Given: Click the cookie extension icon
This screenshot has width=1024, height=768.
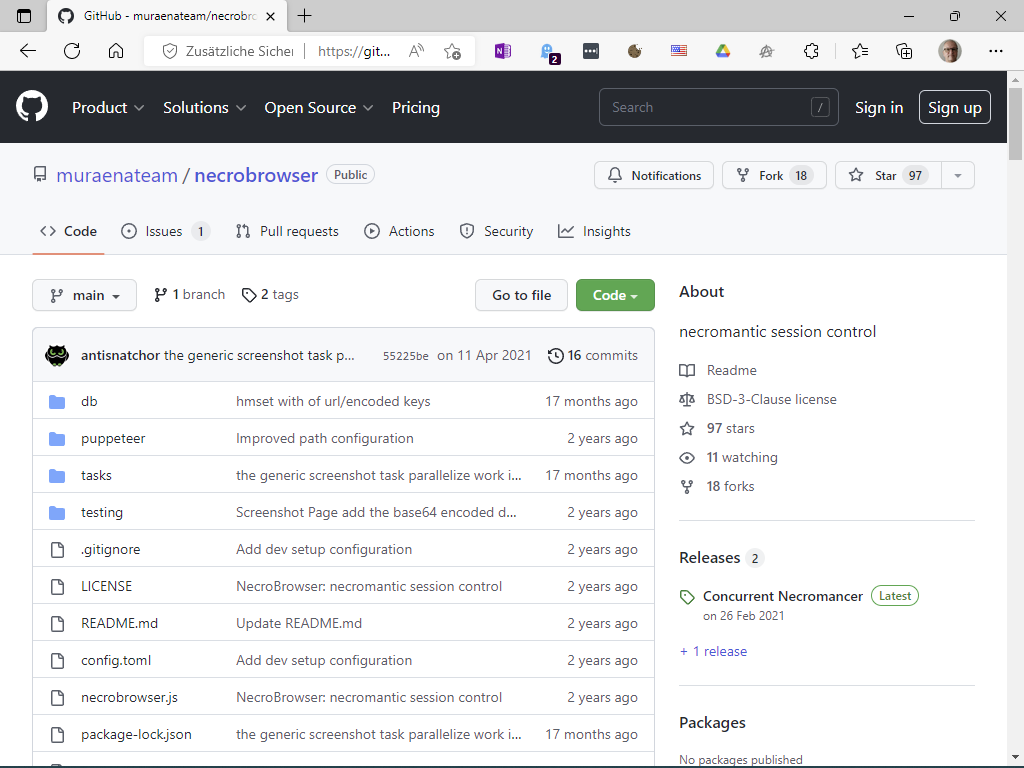Looking at the screenshot, I should click(x=635, y=51).
